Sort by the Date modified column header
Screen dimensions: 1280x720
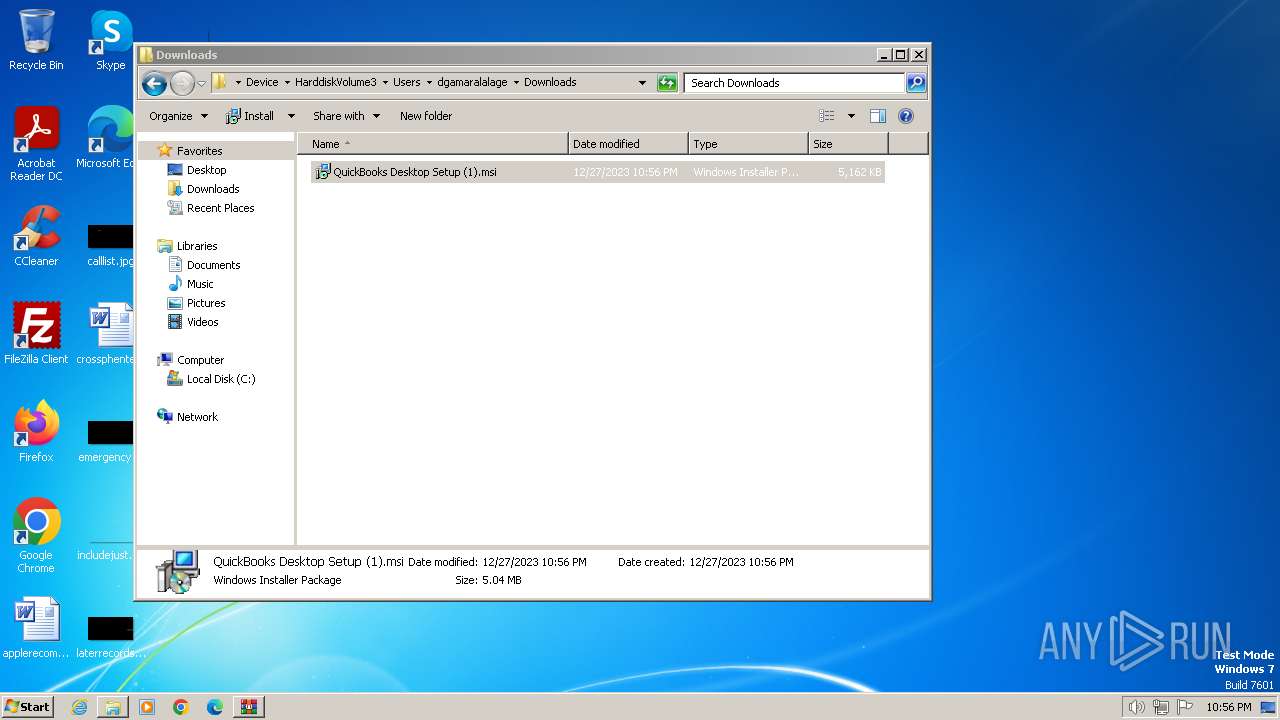pyautogui.click(x=628, y=144)
